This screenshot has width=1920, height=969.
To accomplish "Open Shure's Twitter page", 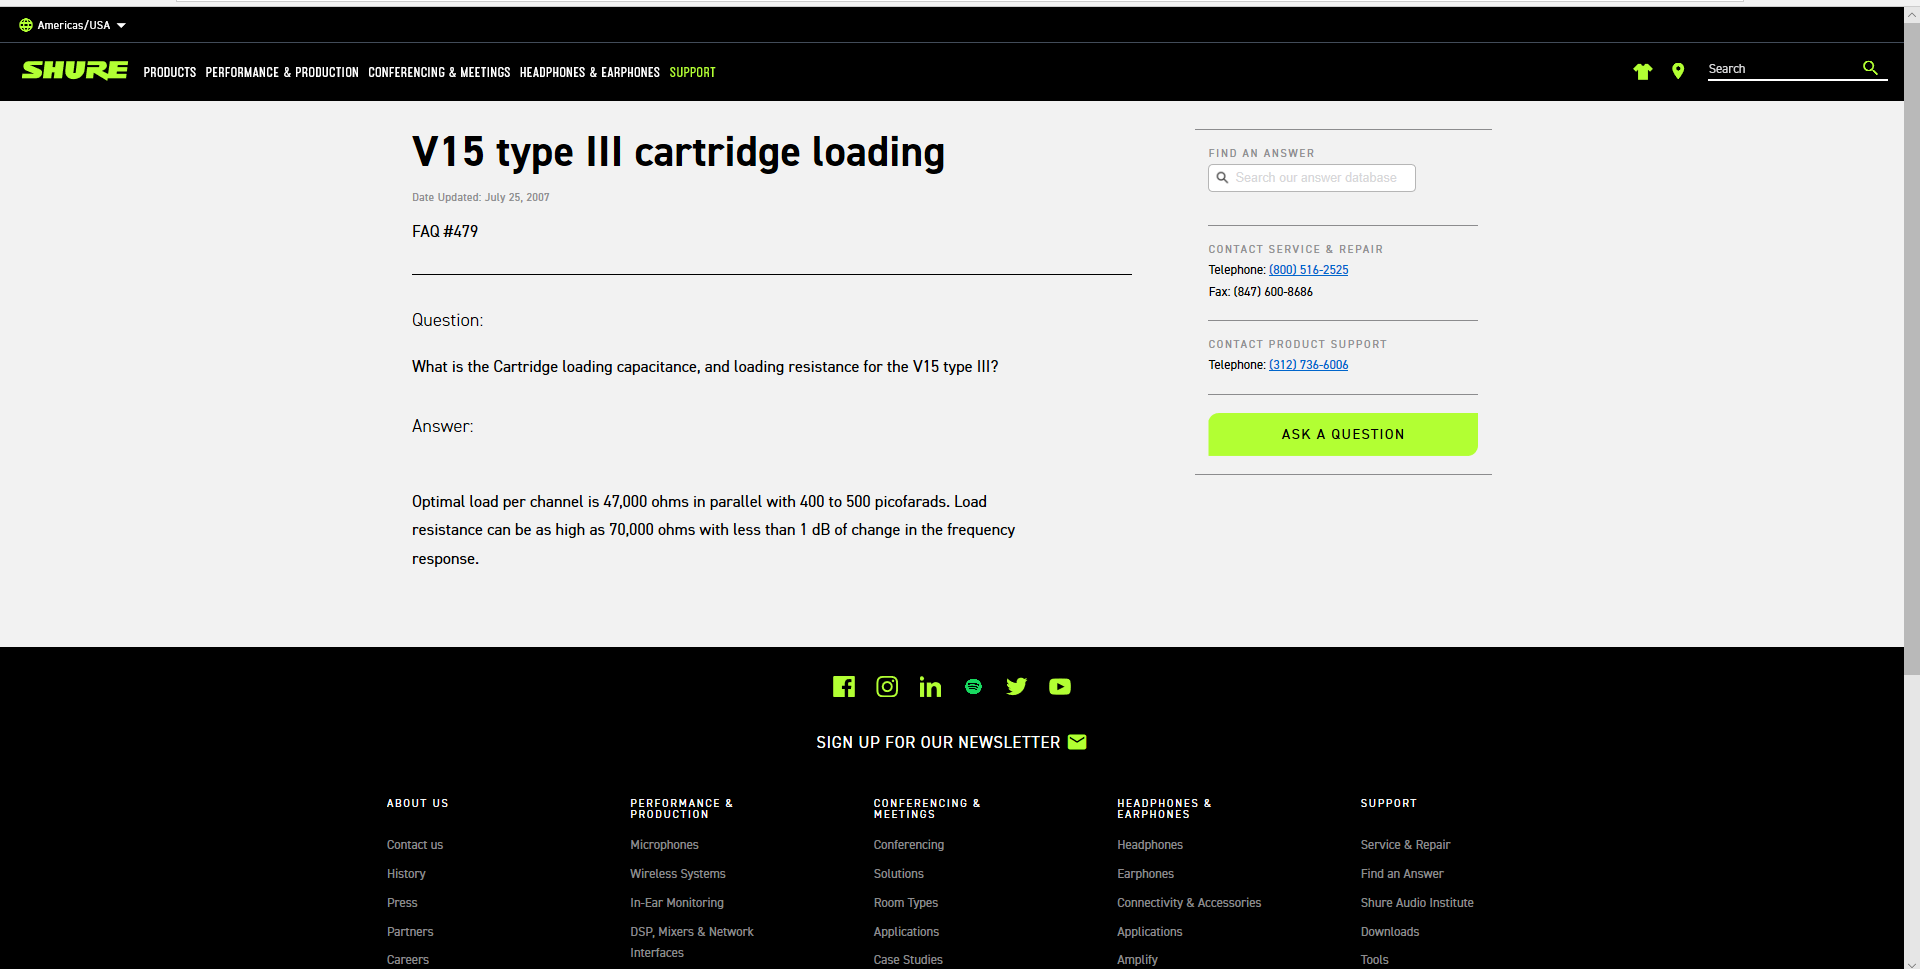I will 1016,686.
